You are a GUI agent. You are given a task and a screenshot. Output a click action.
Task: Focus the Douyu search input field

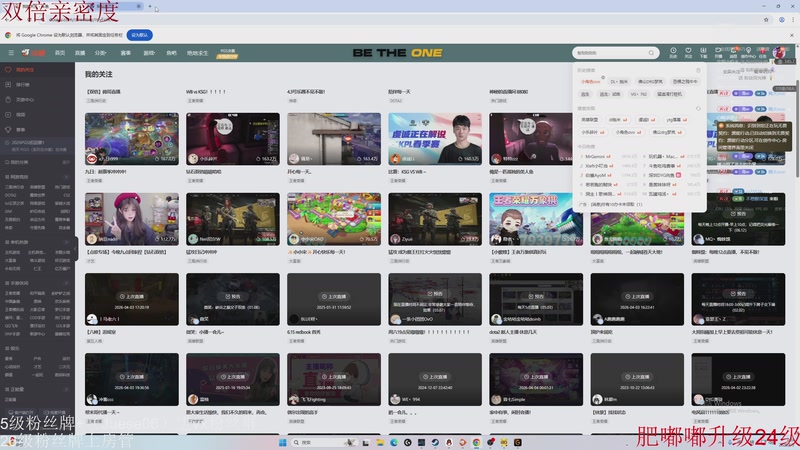611,53
